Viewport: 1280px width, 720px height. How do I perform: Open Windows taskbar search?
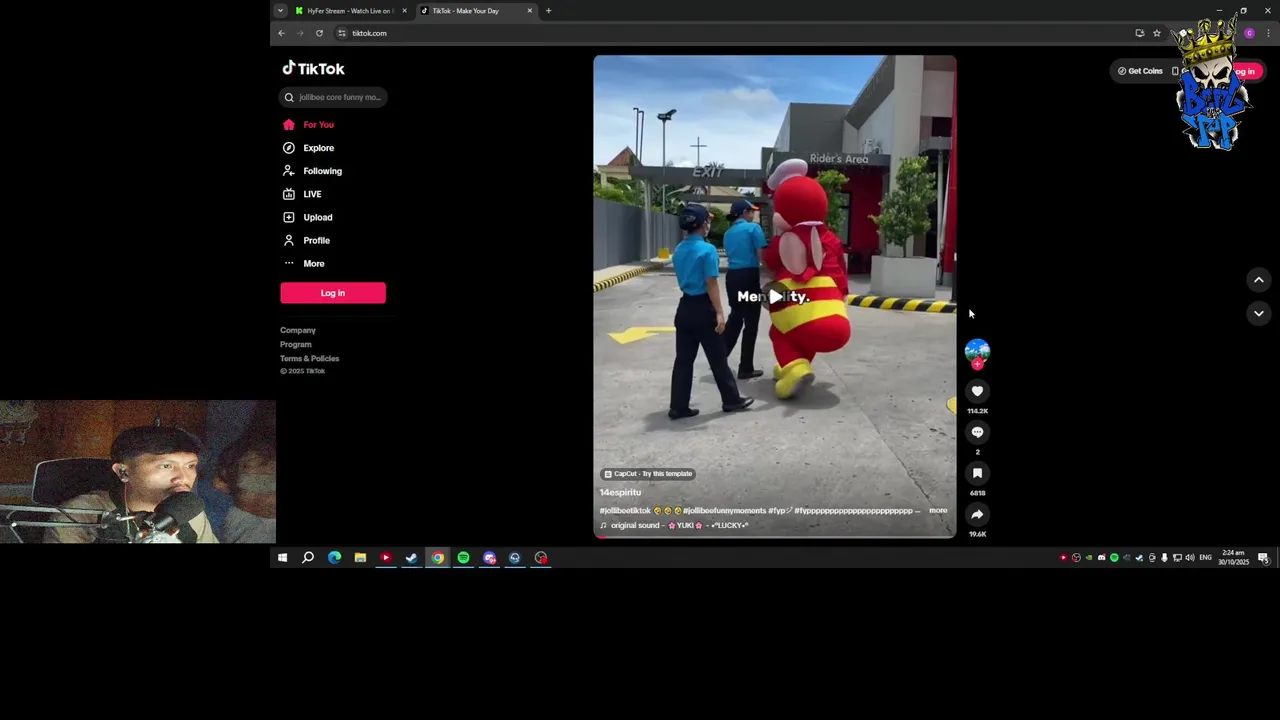click(x=308, y=558)
